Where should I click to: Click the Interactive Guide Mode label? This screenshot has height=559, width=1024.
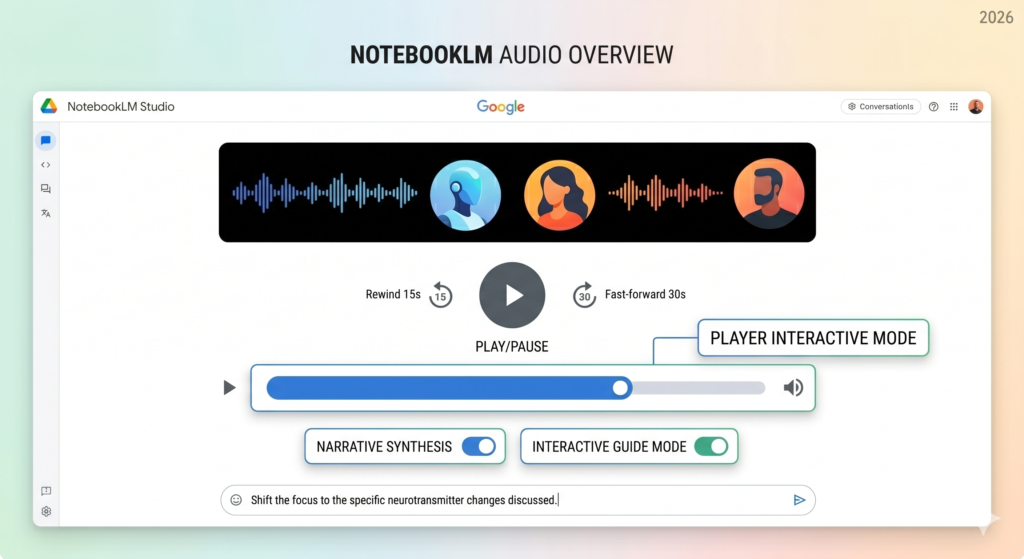[609, 447]
